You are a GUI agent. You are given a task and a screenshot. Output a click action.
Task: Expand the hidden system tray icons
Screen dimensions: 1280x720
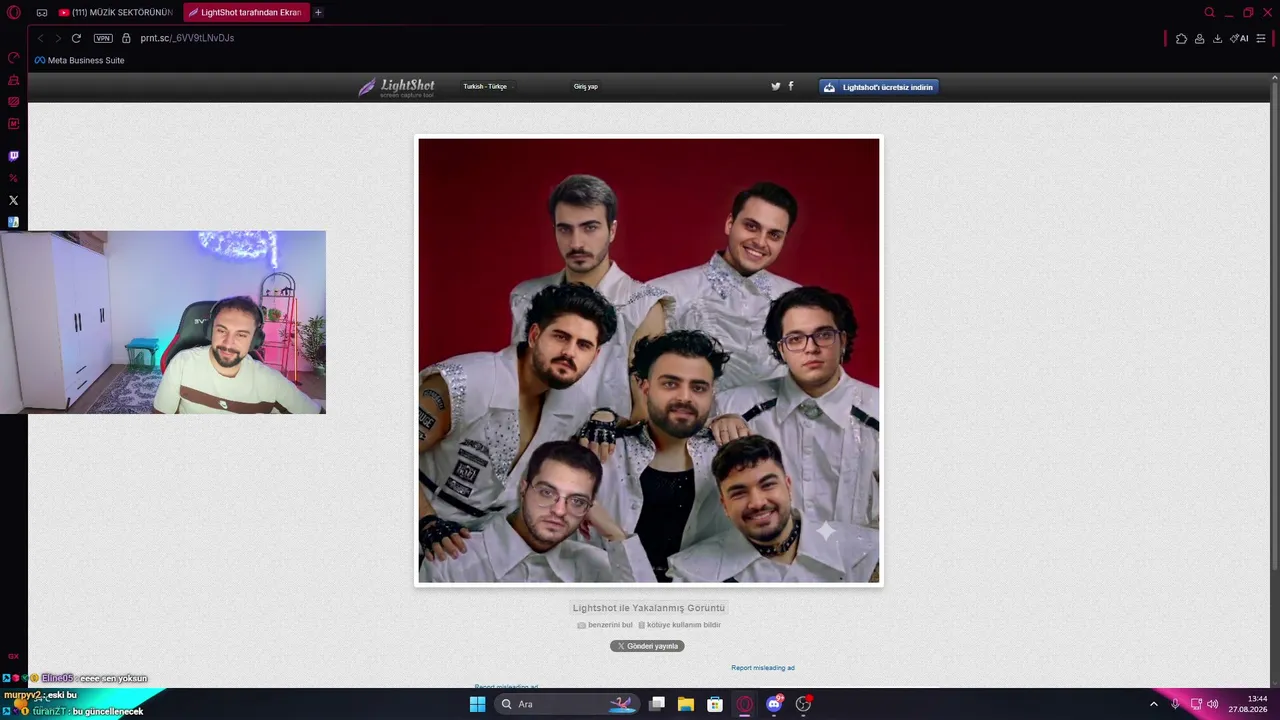pos(1154,704)
